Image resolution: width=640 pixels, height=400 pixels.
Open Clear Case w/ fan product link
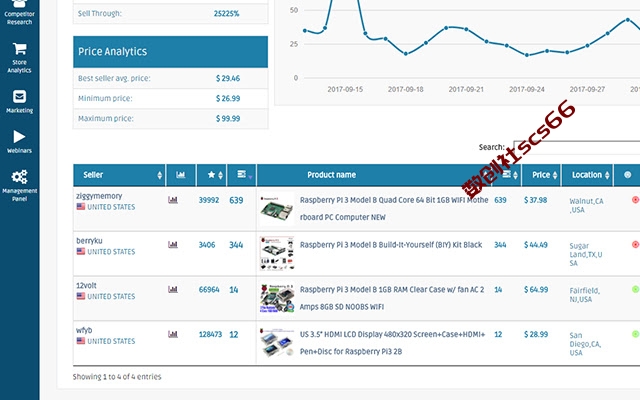coord(392,298)
